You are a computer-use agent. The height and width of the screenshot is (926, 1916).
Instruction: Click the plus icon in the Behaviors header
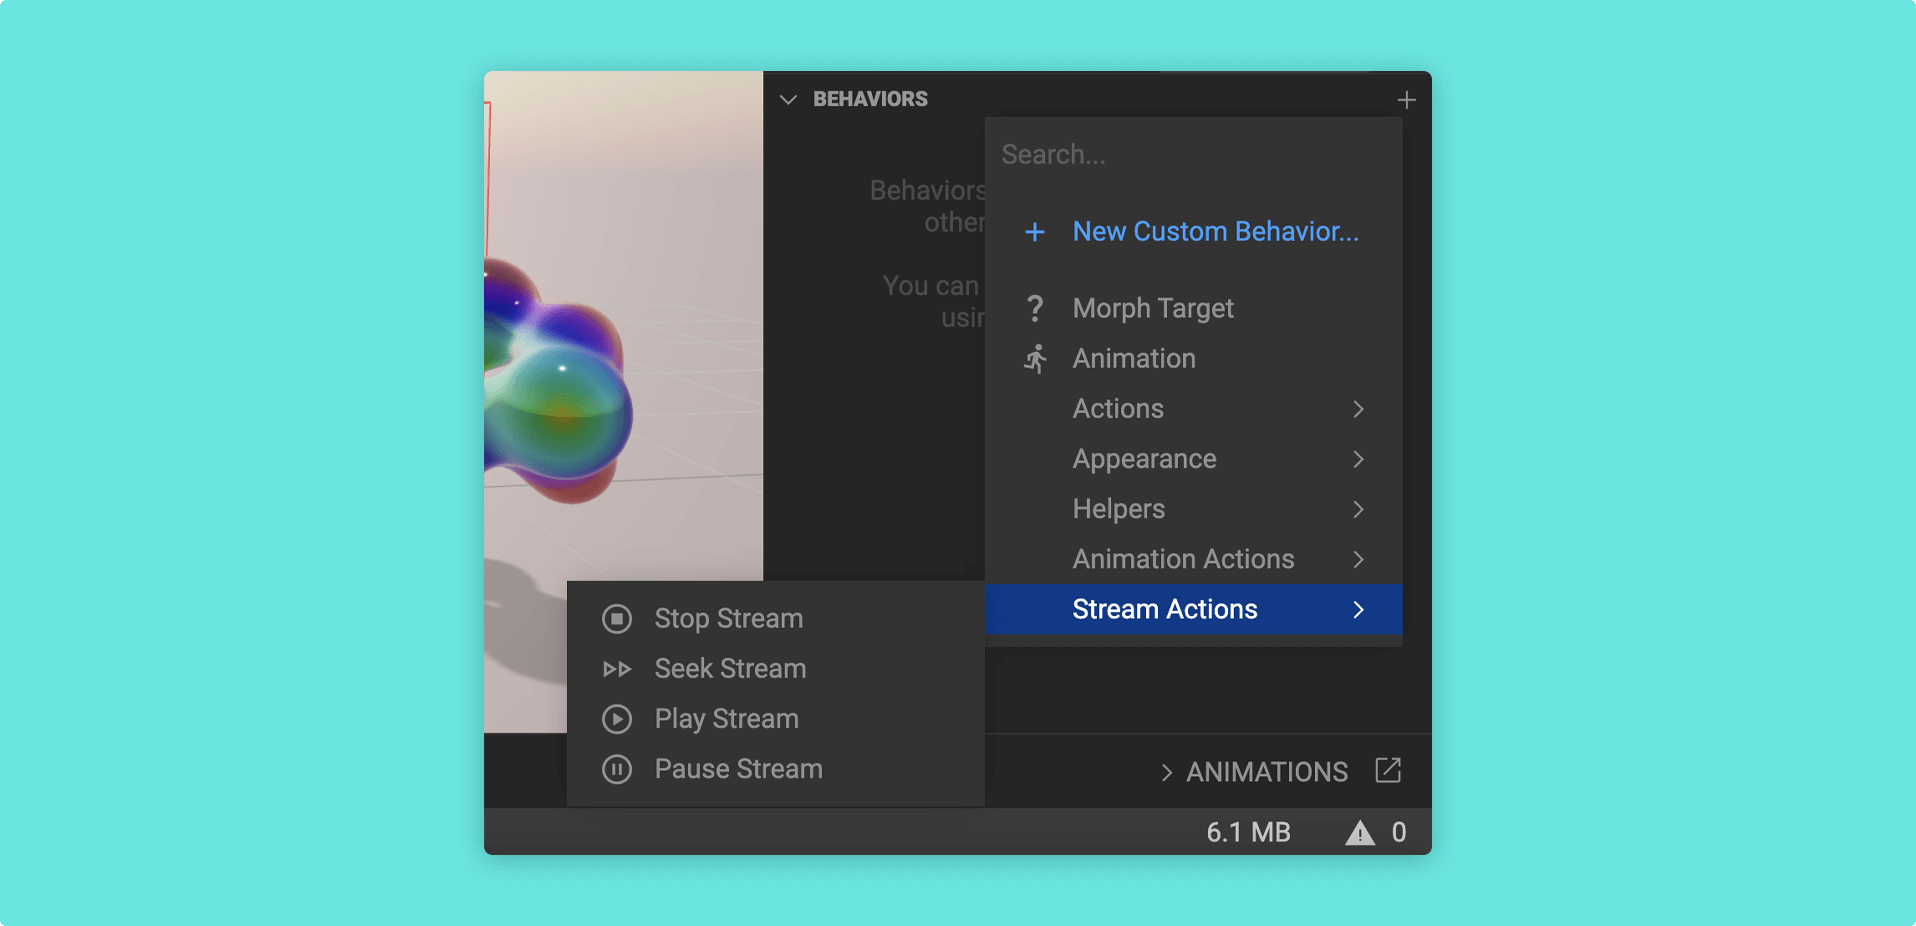tap(1406, 100)
